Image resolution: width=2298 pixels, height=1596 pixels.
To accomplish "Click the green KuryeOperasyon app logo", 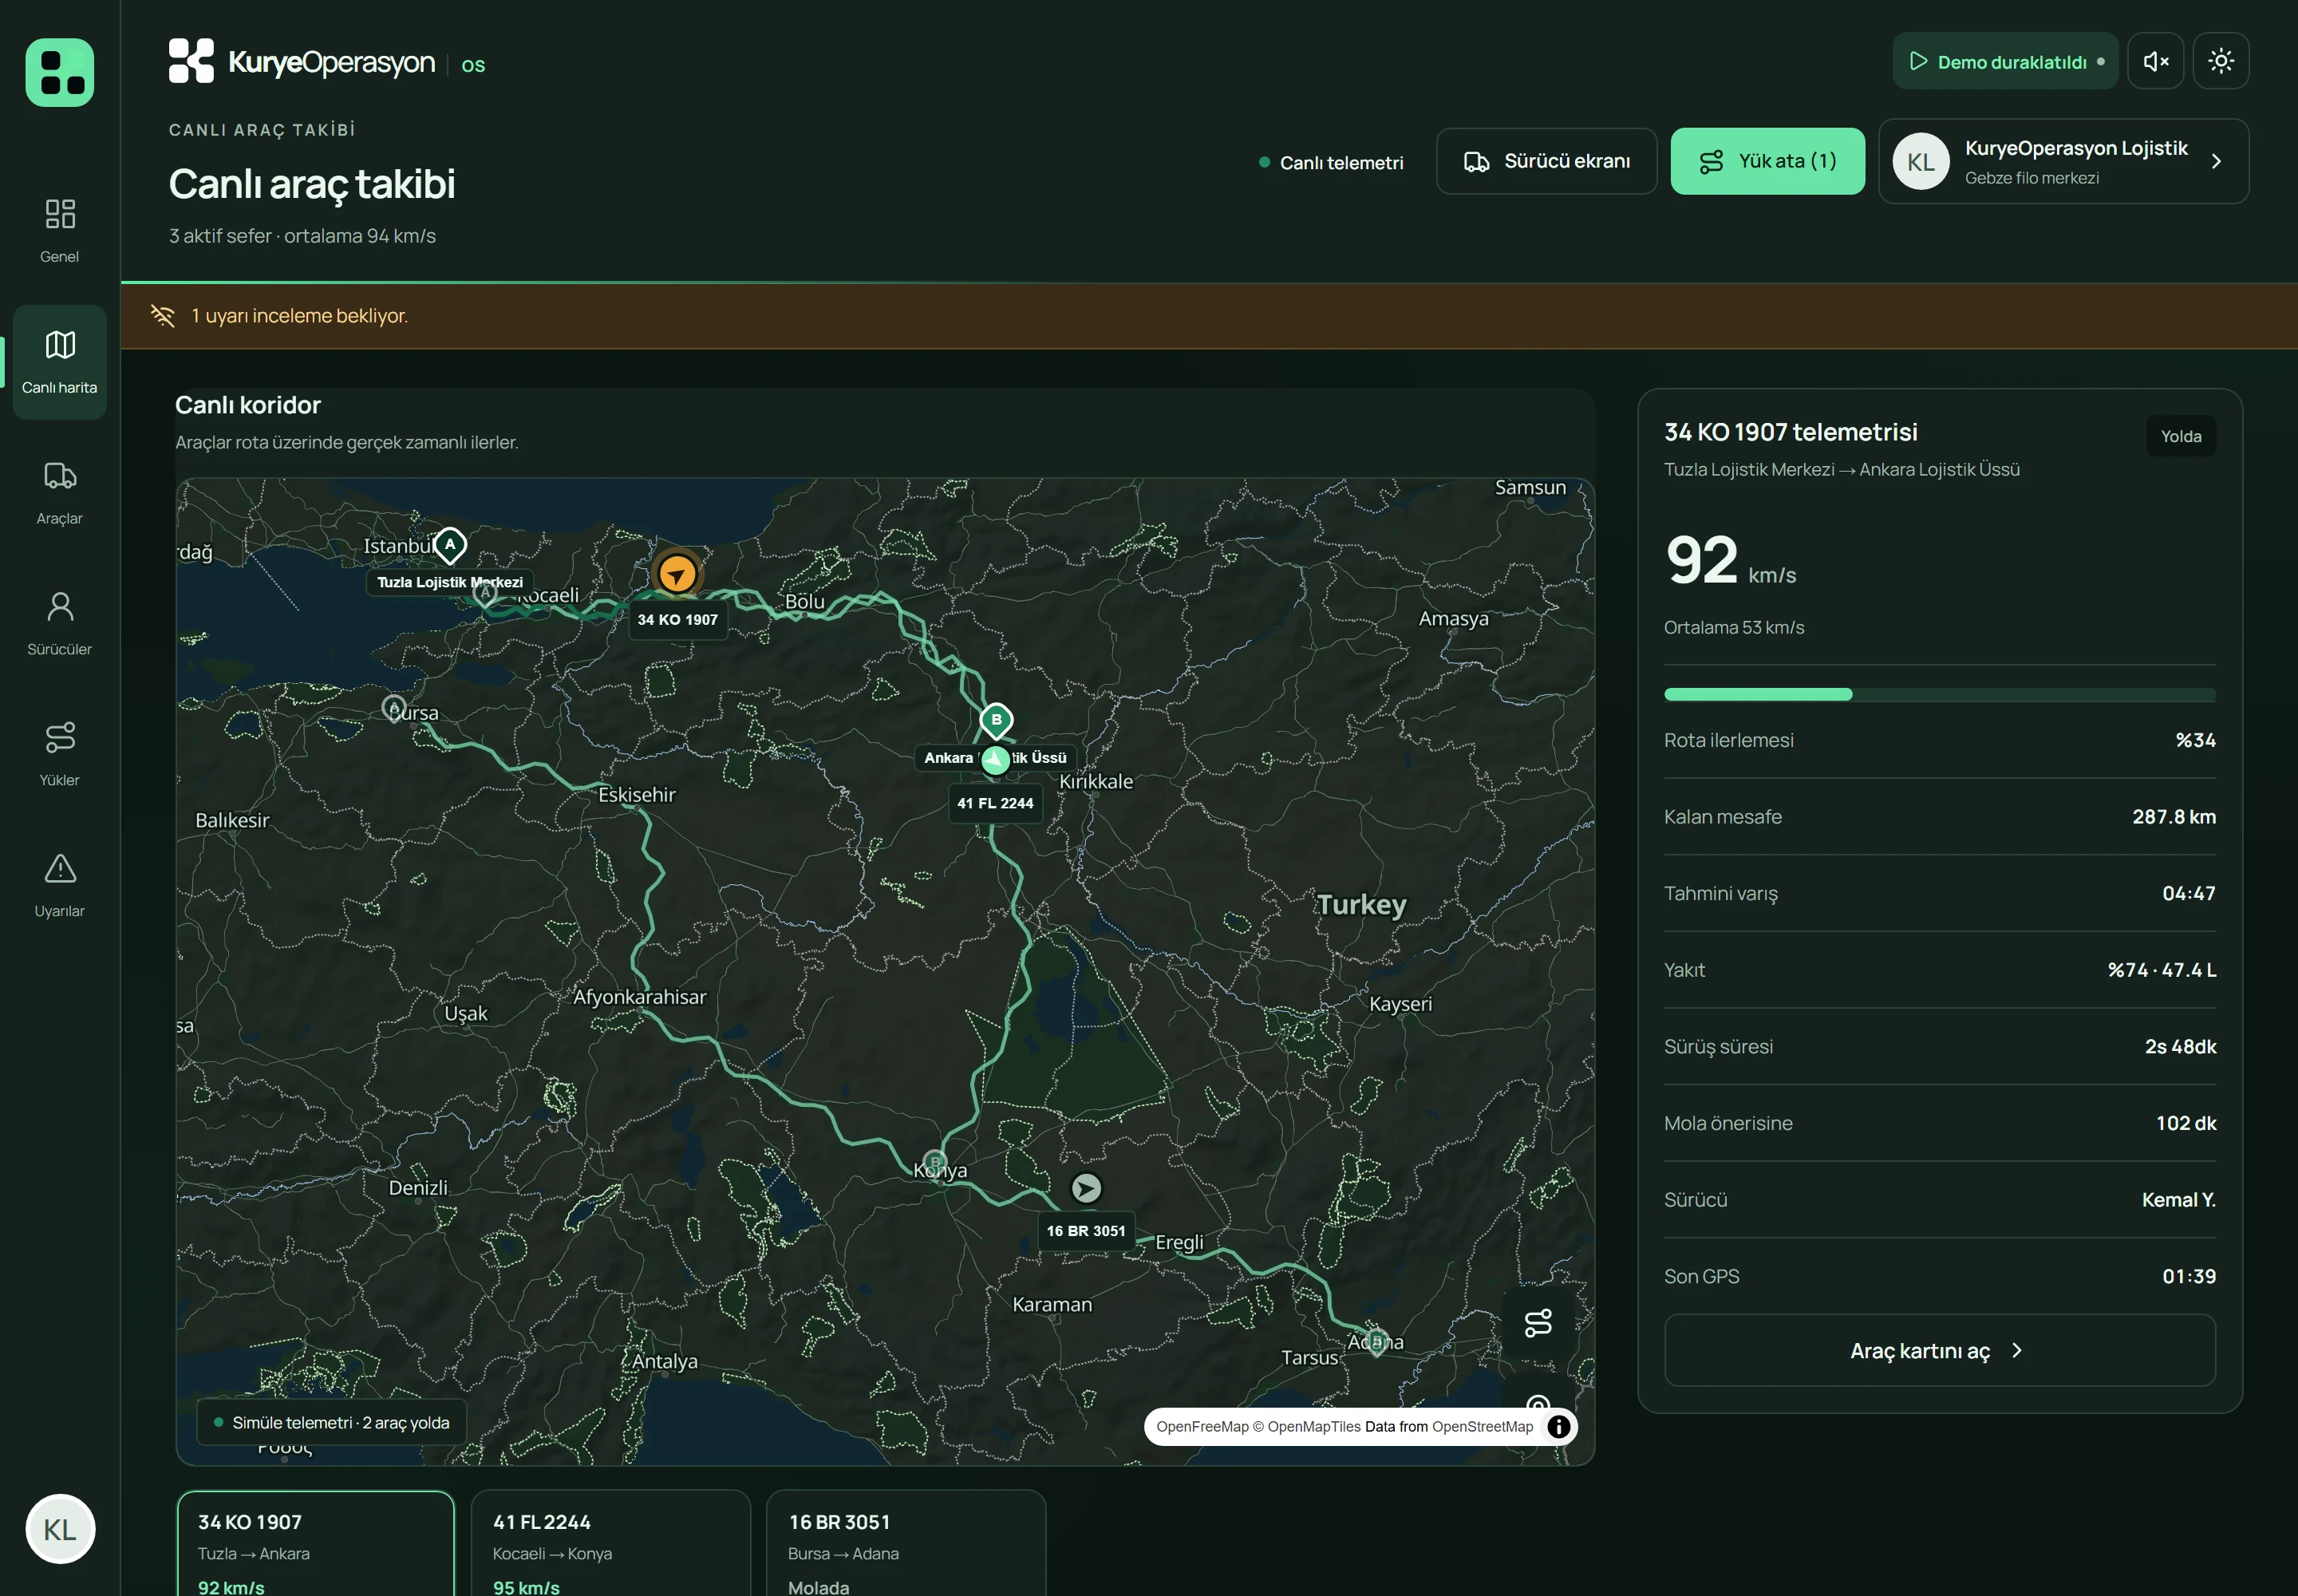I will pyautogui.click(x=60, y=72).
